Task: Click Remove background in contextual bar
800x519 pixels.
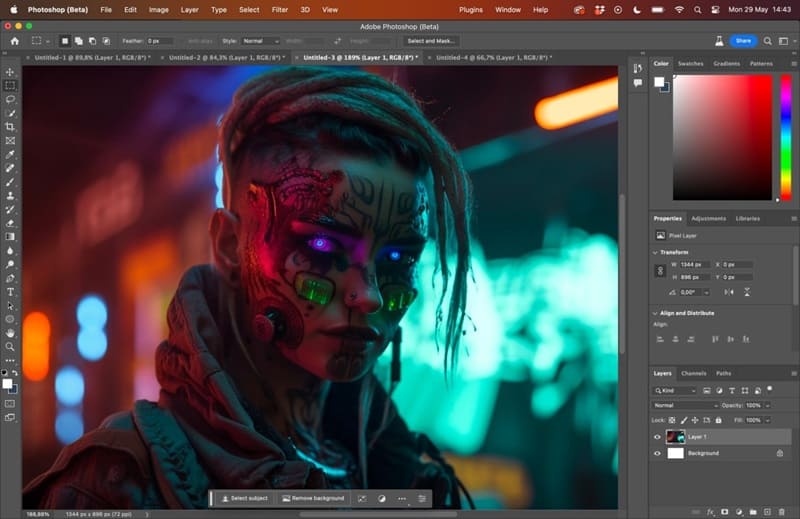Action: pyautogui.click(x=313, y=498)
